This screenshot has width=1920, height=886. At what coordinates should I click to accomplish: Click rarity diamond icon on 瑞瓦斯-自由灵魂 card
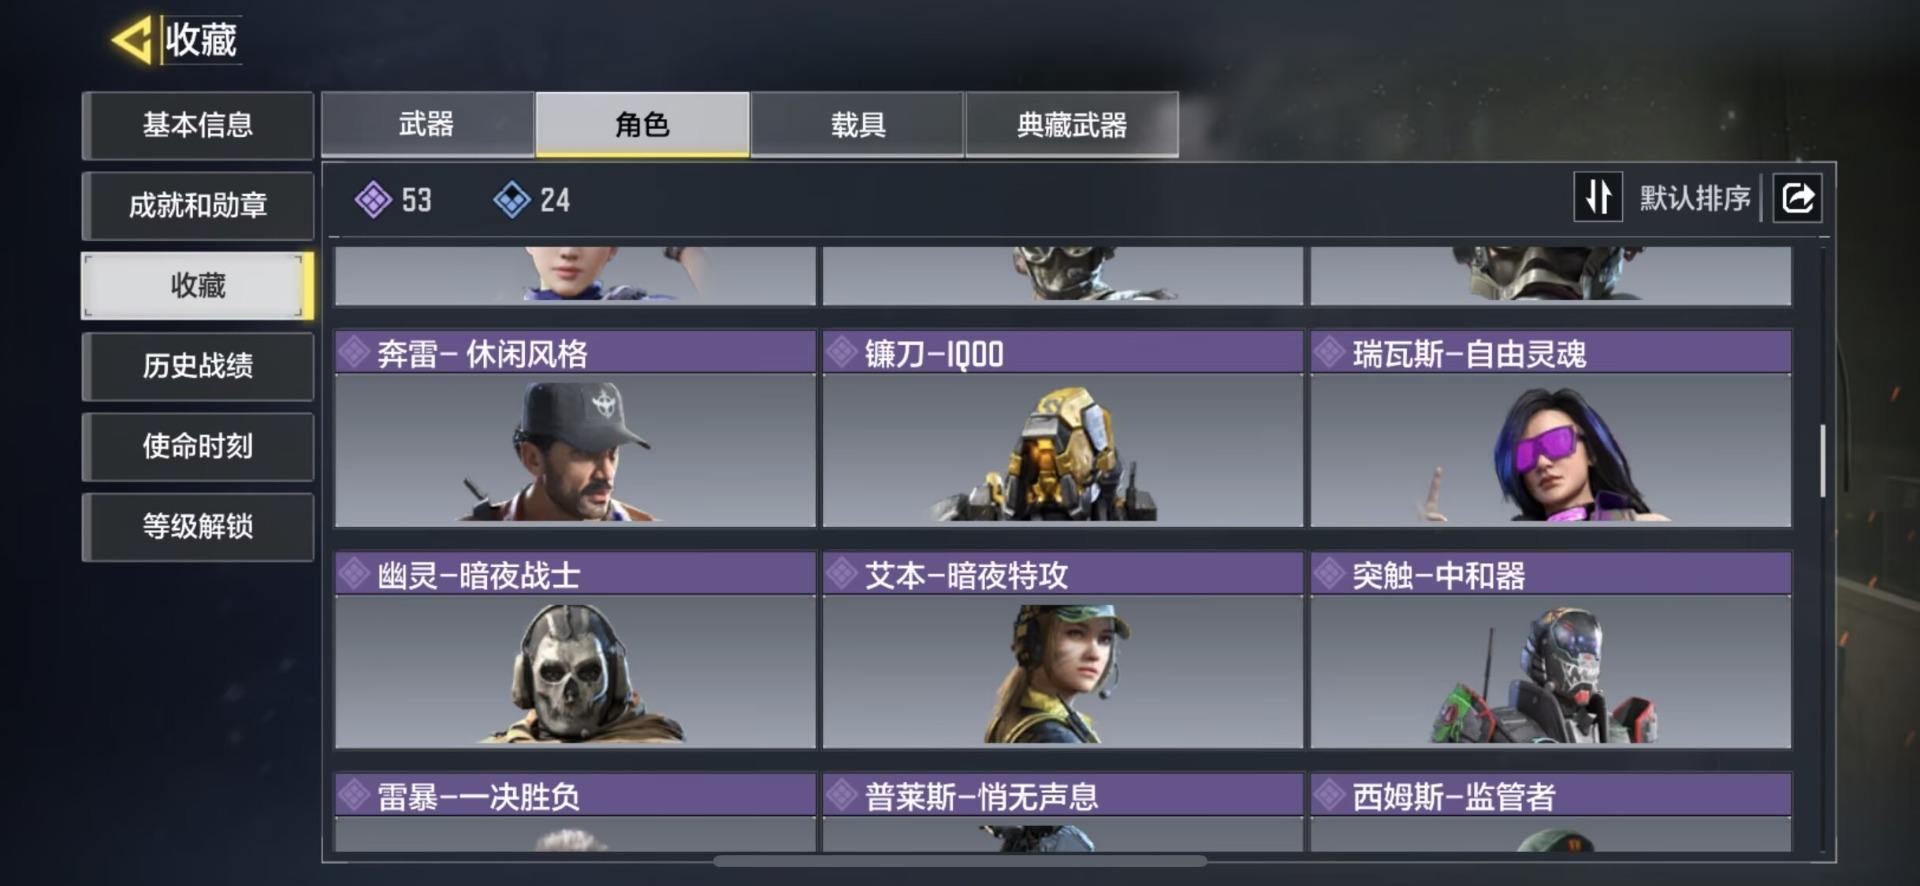[x=1330, y=352]
